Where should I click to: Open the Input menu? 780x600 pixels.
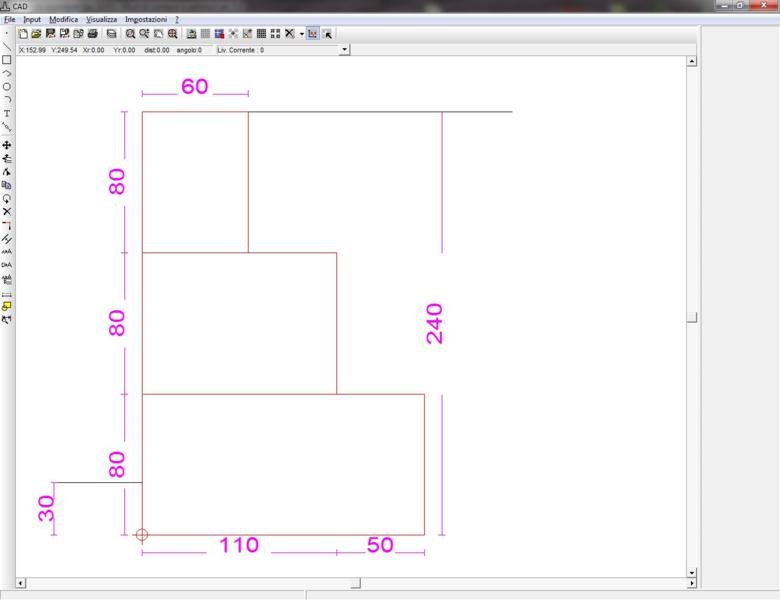click(32, 19)
